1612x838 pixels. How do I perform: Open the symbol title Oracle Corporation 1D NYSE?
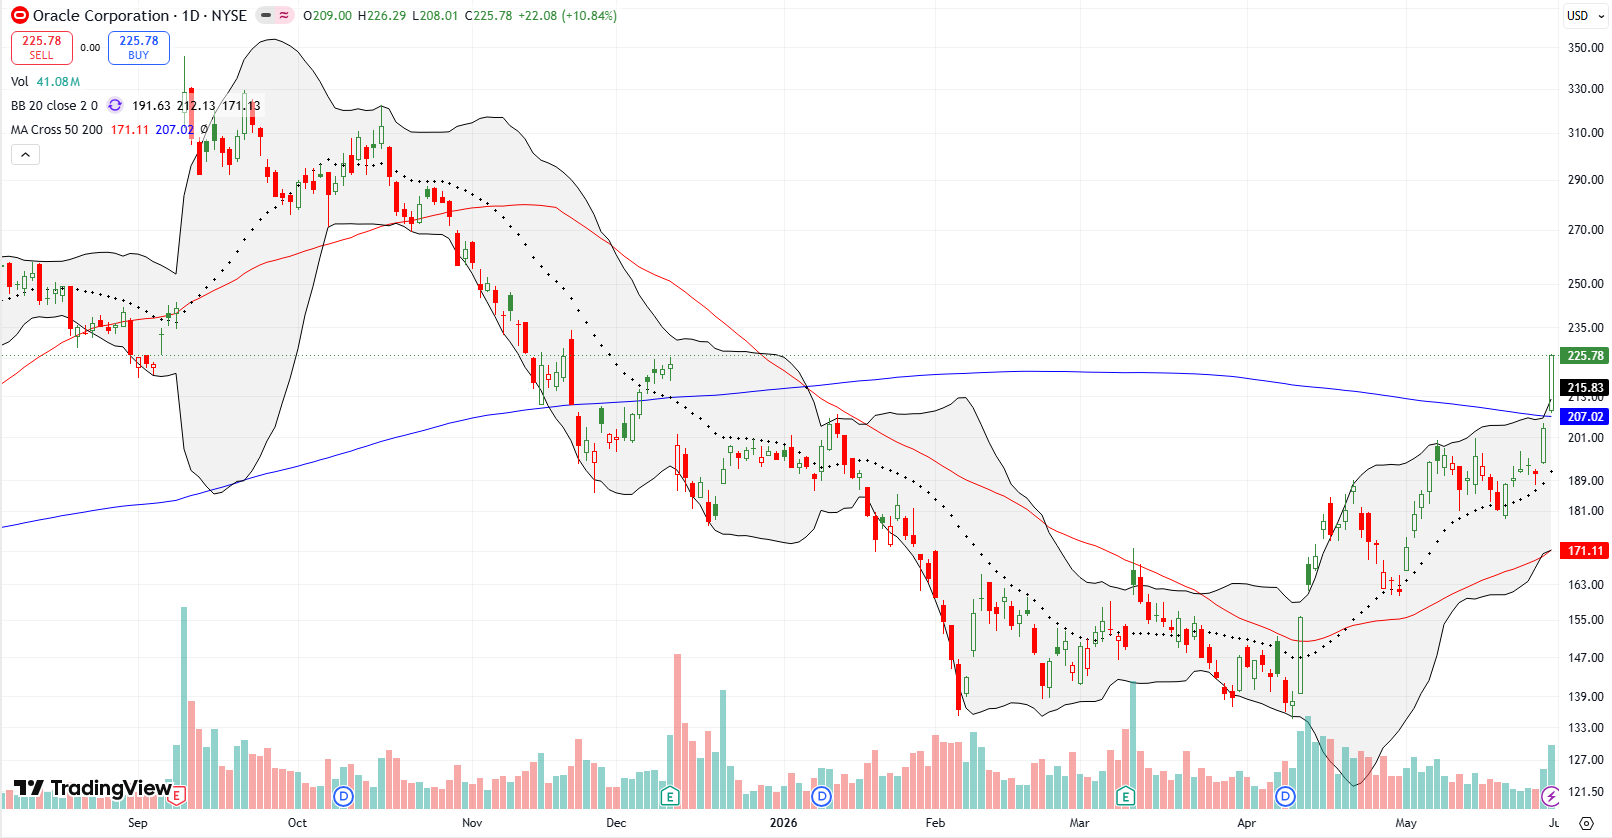140,16
